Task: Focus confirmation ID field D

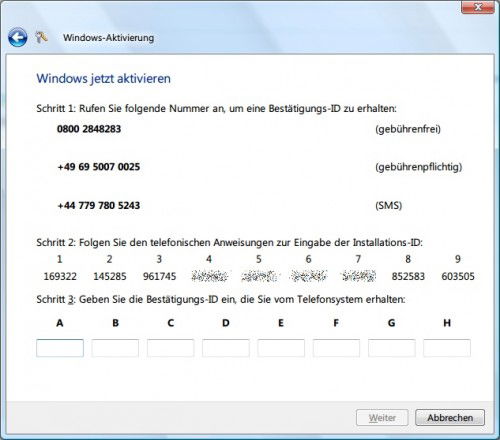Action: point(226,348)
